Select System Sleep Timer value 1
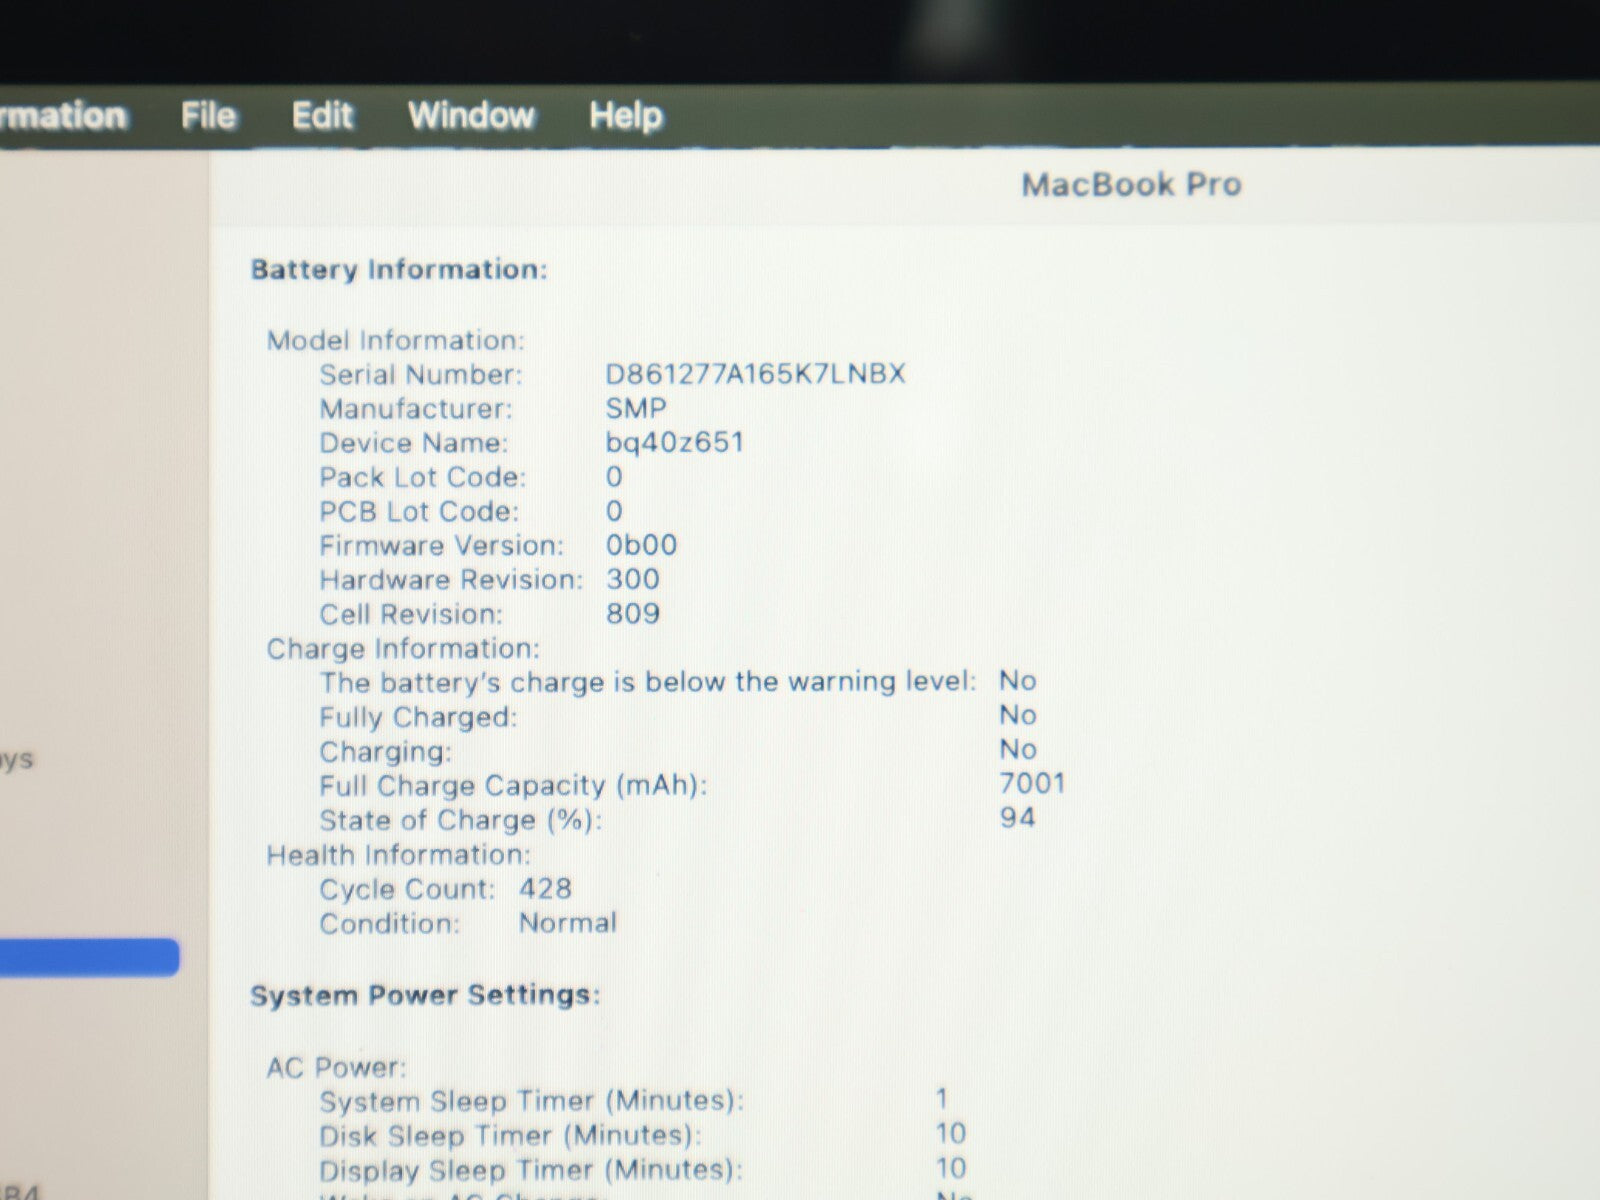1600x1200 pixels. pos(942,1099)
